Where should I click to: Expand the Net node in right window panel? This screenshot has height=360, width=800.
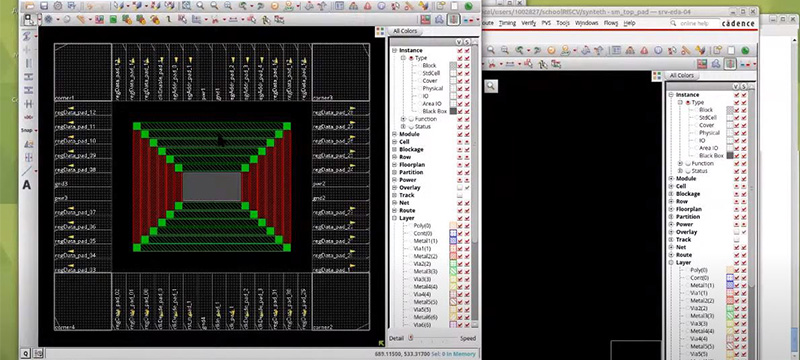(x=671, y=247)
